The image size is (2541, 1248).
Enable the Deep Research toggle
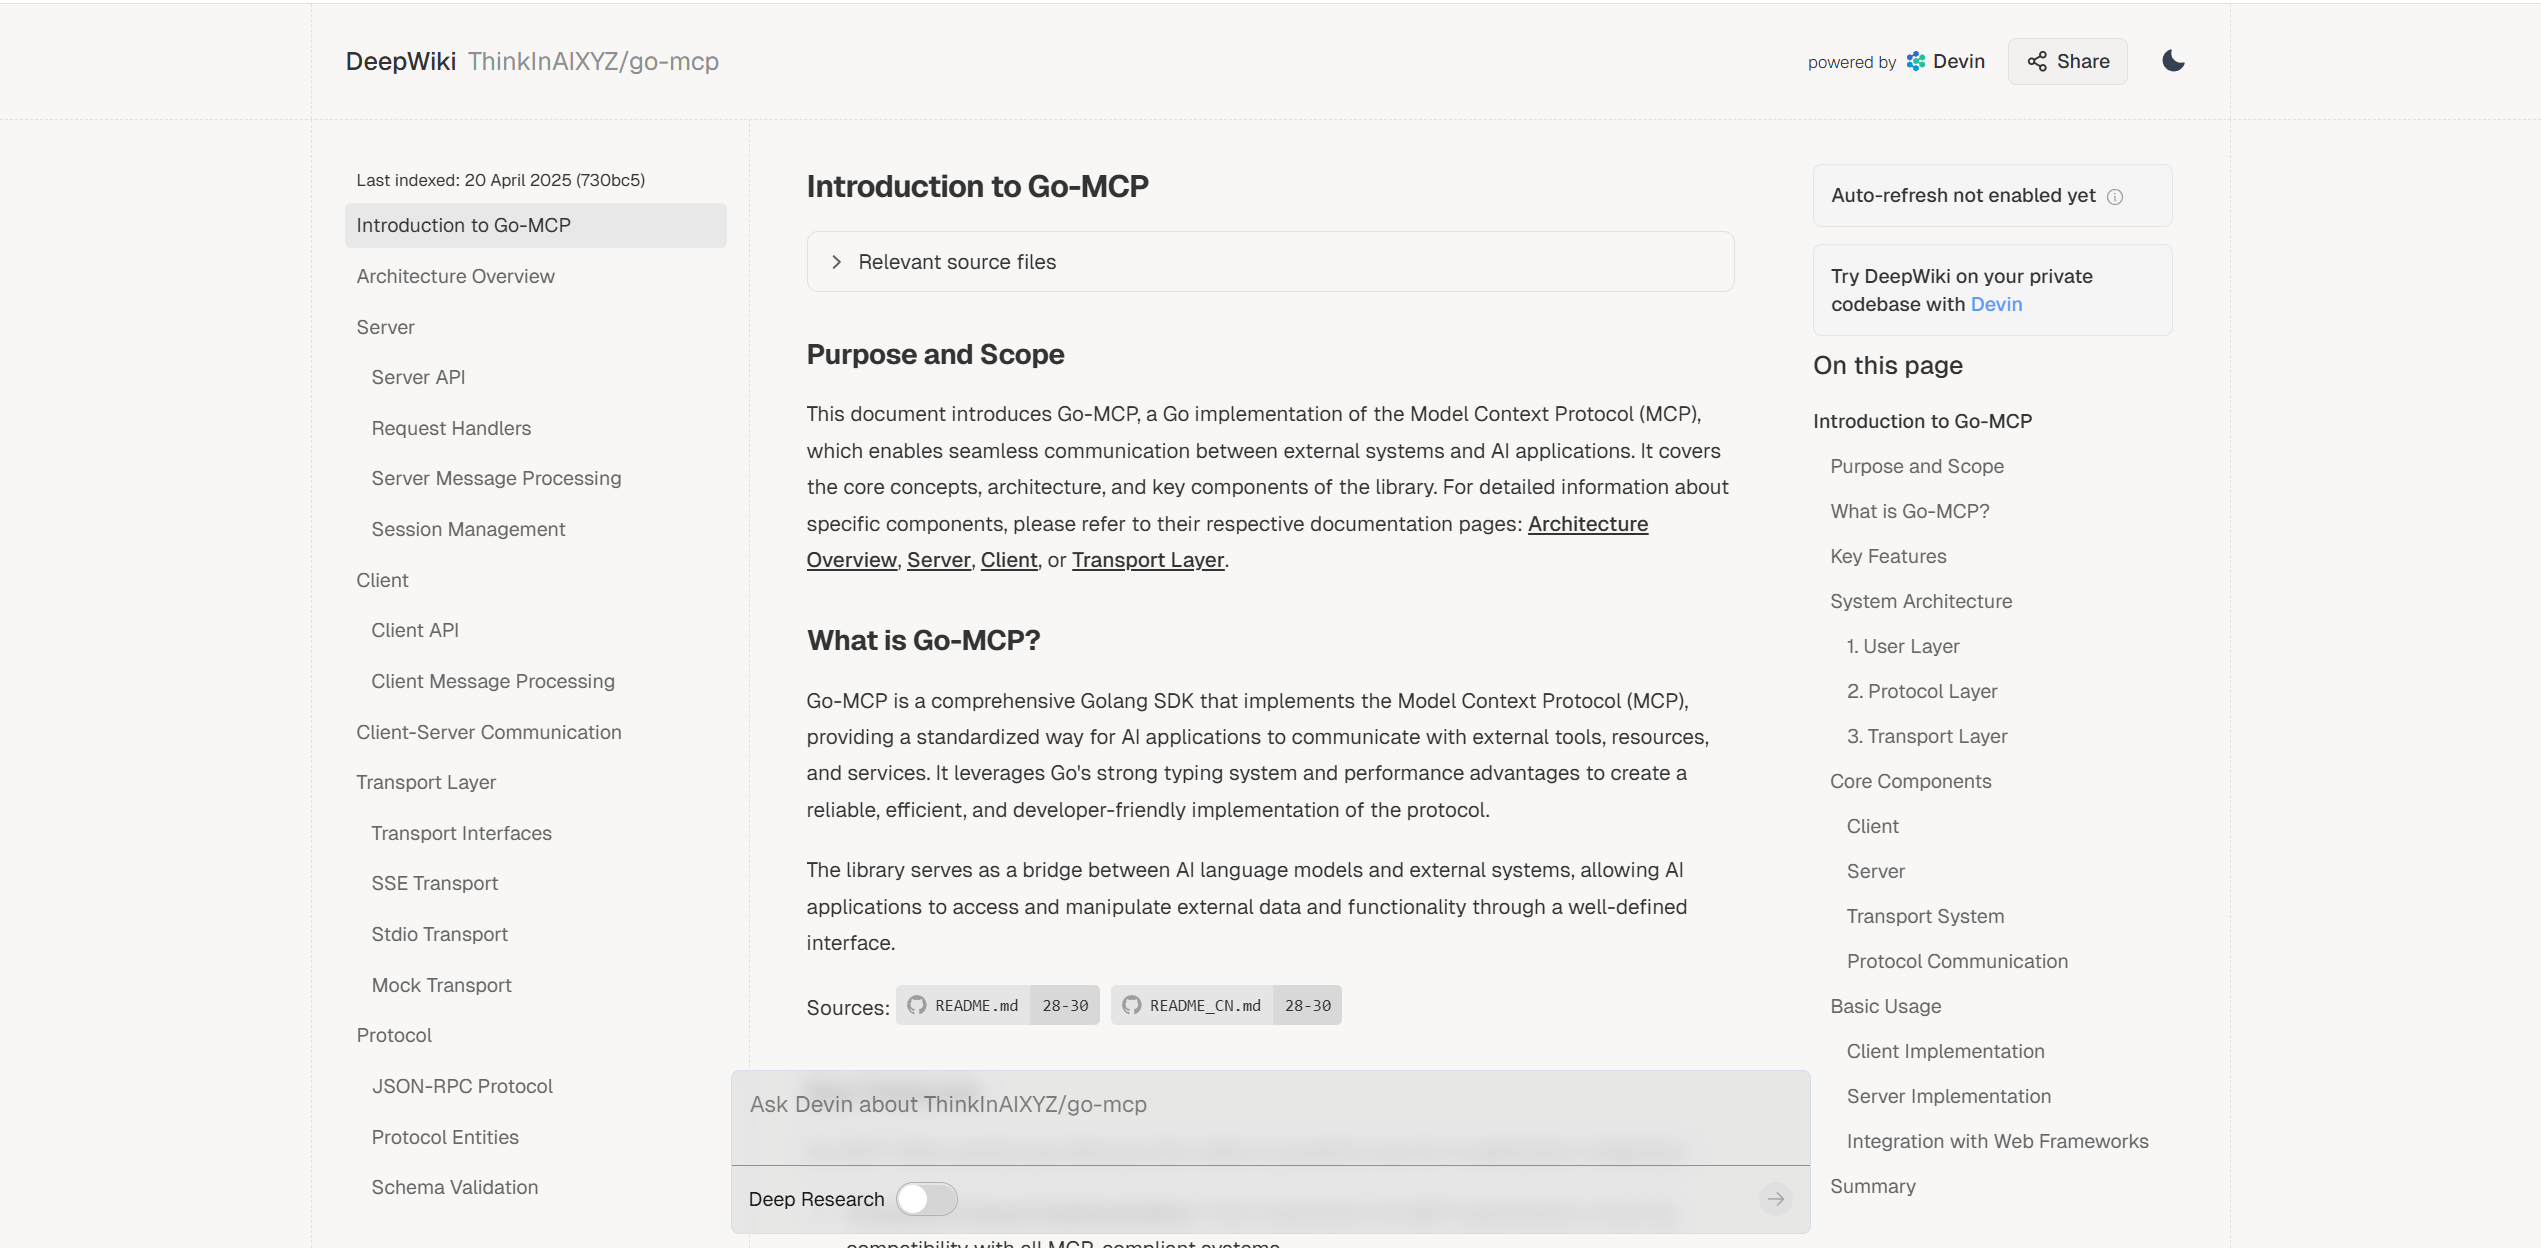[x=925, y=1198]
